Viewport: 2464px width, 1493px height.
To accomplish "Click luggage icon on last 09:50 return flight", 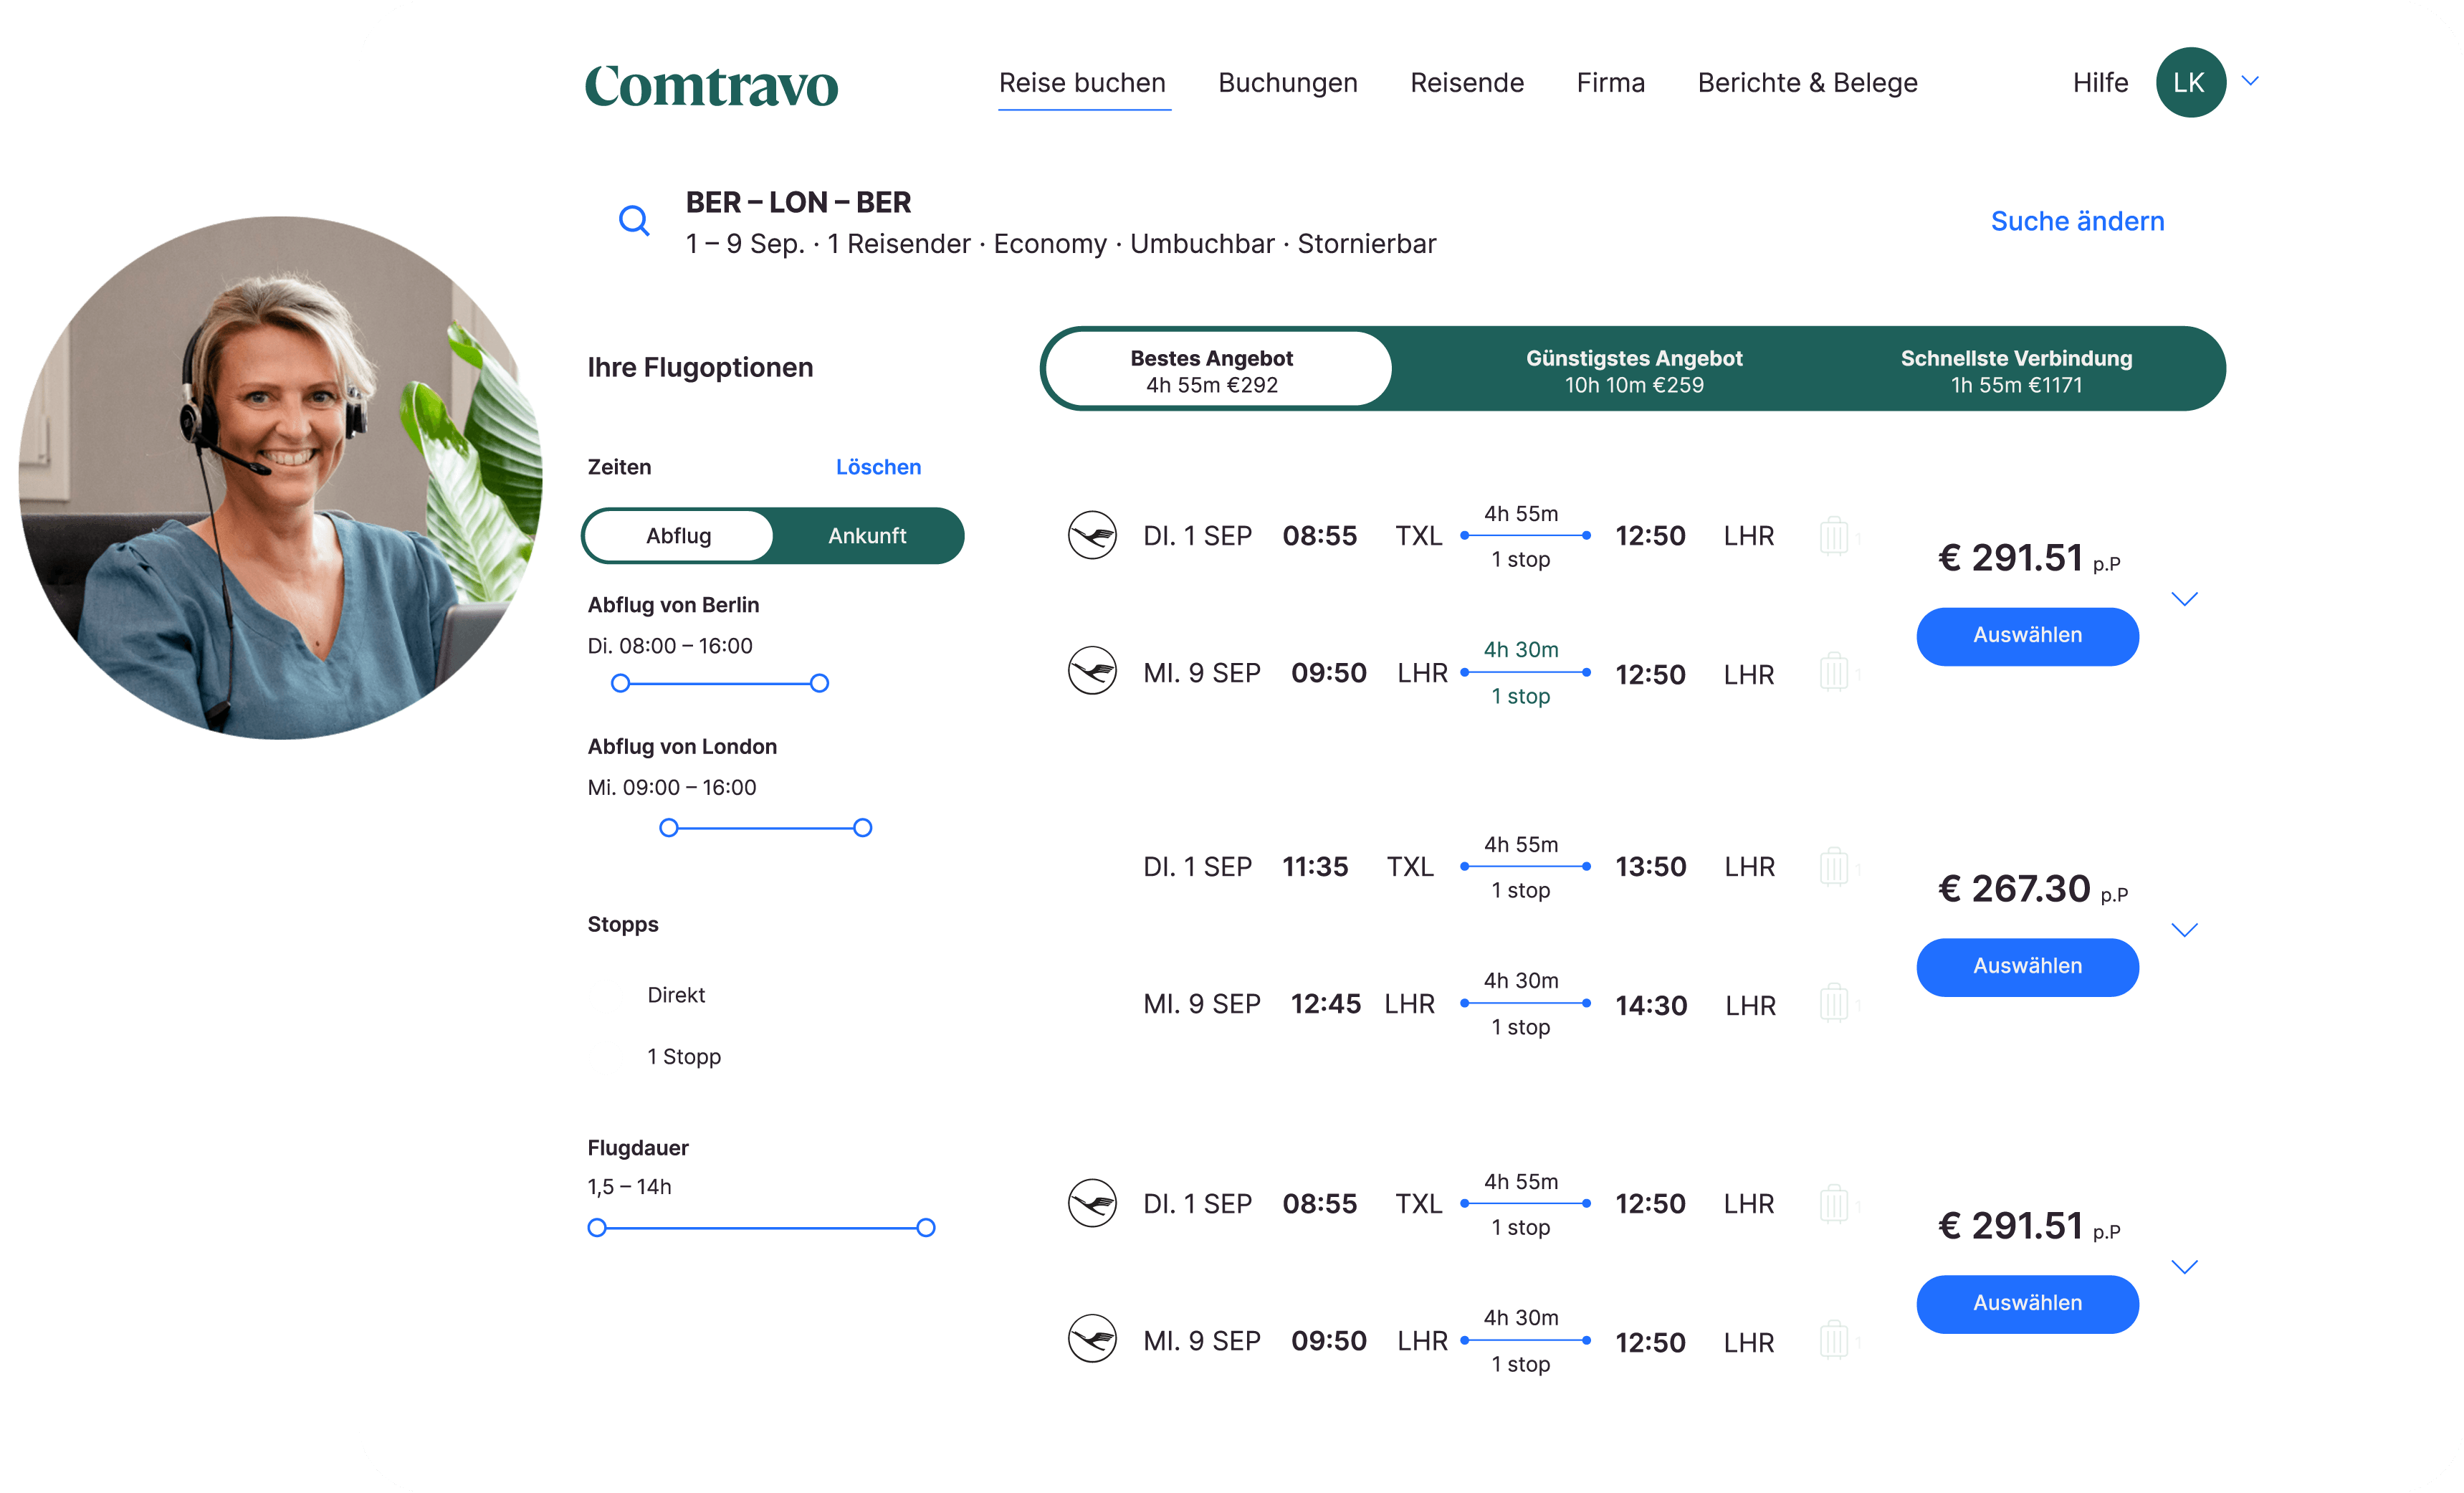I will tap(1833, 1340).
